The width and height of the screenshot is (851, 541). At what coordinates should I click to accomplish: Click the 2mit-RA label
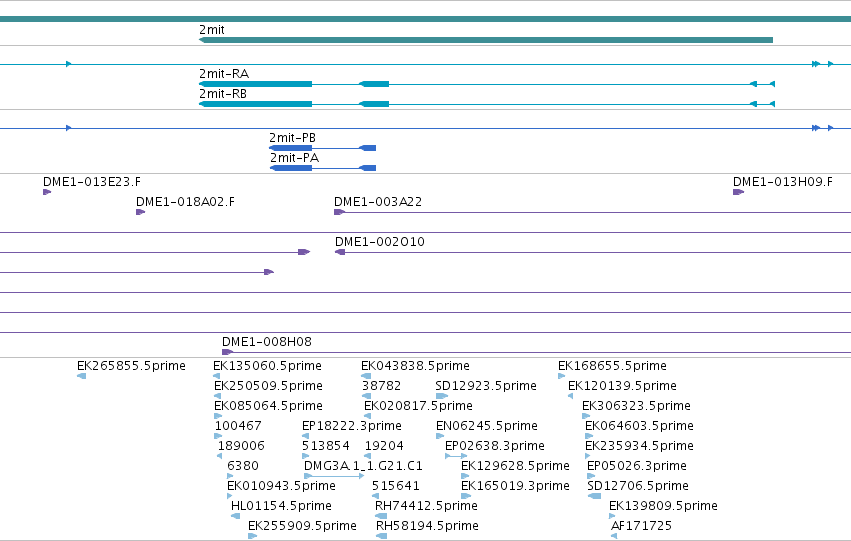pyautogui.click(x=224, y=74)
